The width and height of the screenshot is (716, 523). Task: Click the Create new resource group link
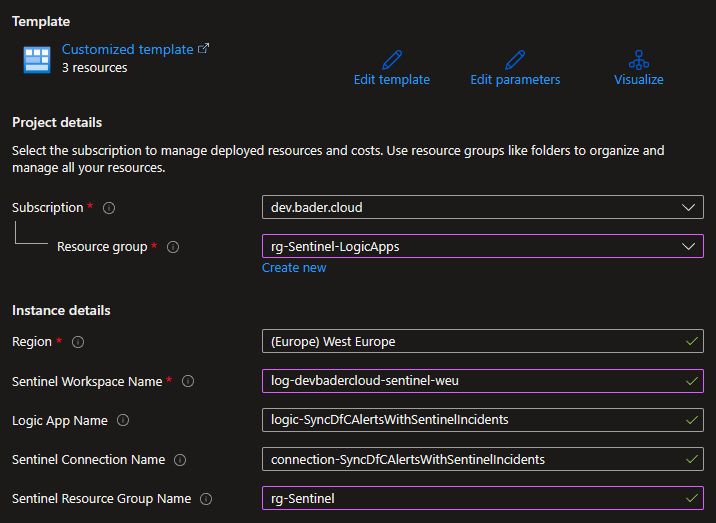(294, 268)
